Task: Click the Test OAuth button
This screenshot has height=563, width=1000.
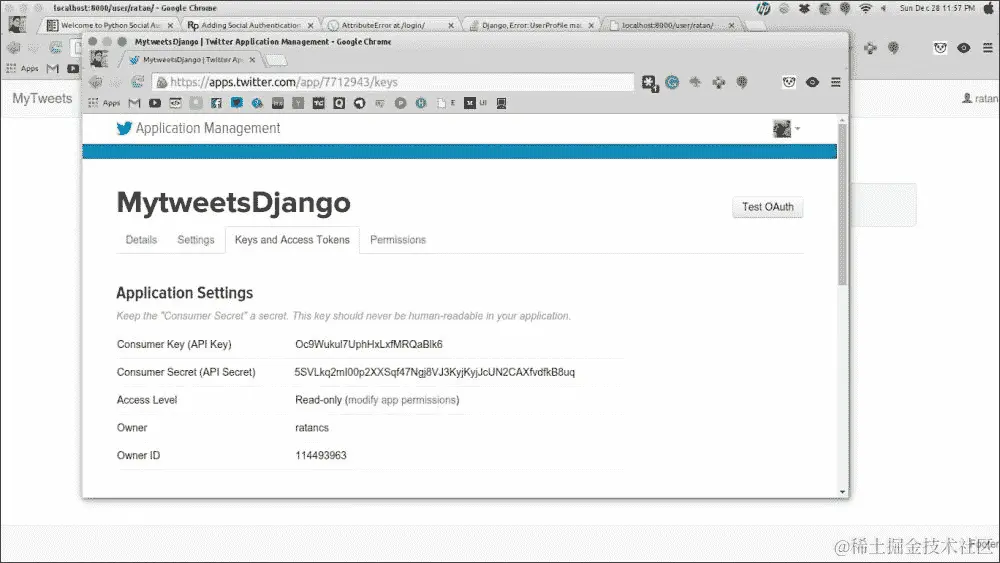Action: click(768, 207)
